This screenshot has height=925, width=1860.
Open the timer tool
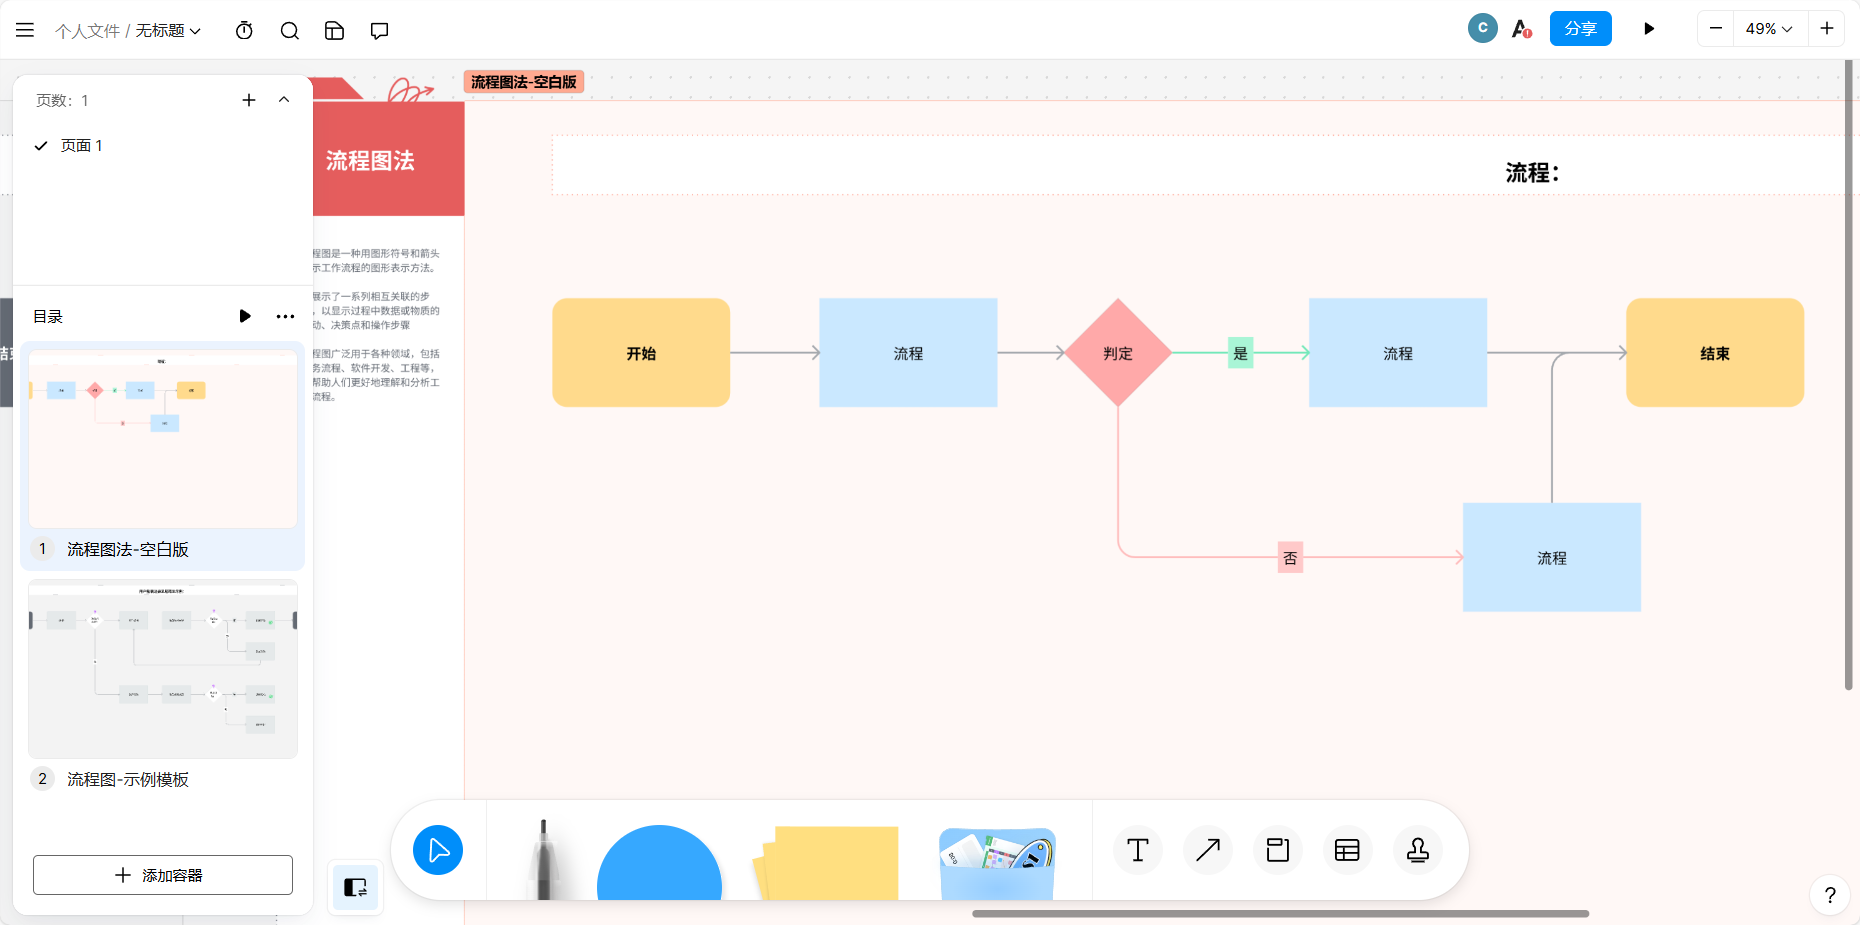tap(244, 30)
